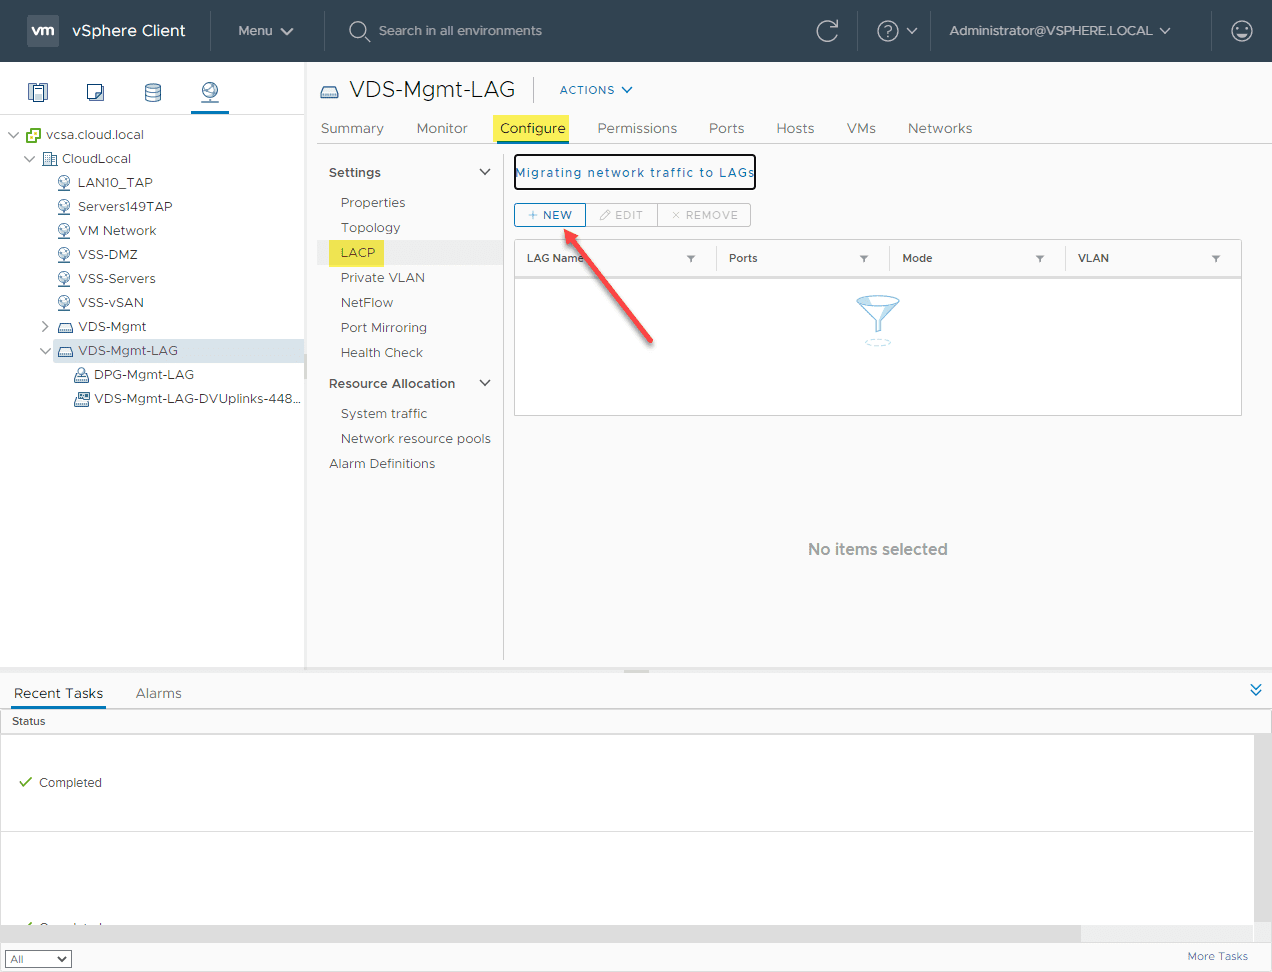The width and height of the screenshot is (1272, 972).
Task: Click the uplinks port group icon
Action: 82,399
